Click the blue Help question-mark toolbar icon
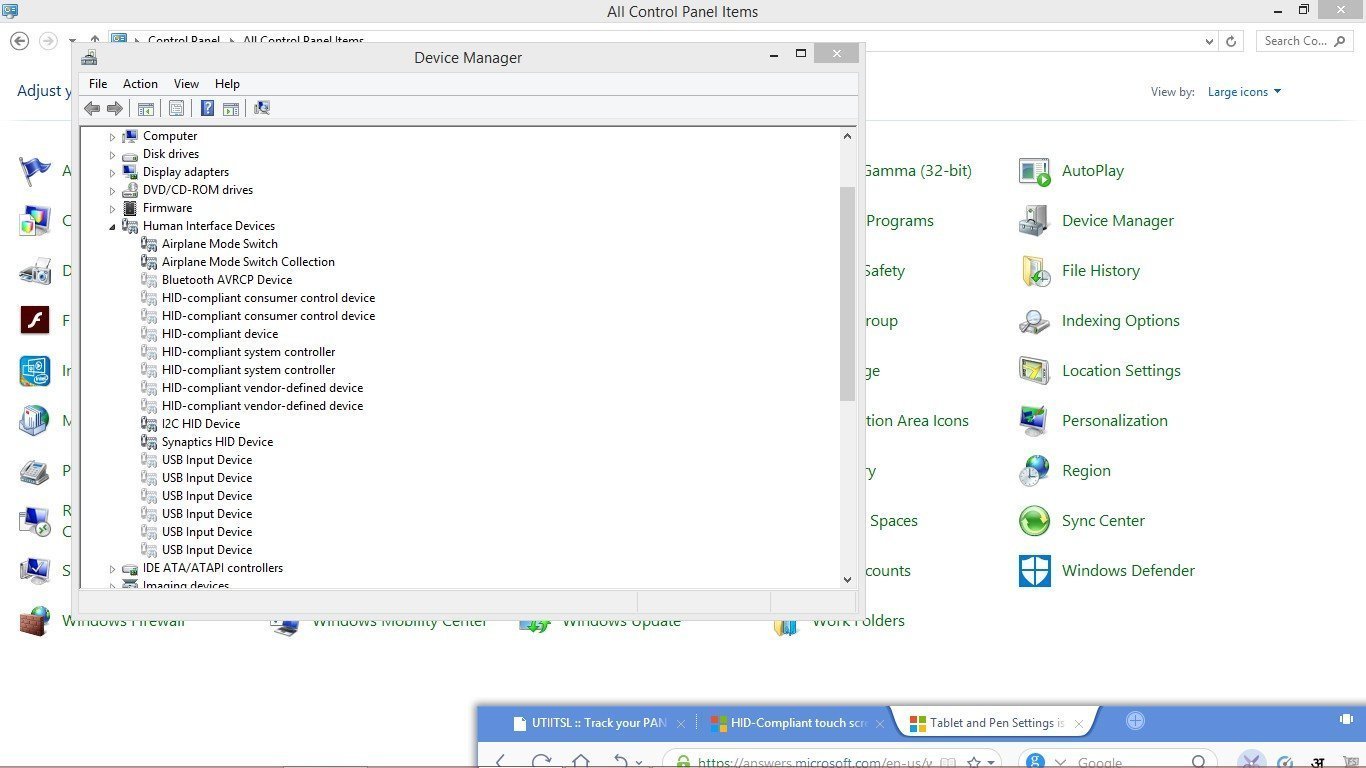Viewport: 1366px width, 768px height. [x=207, y=108]
